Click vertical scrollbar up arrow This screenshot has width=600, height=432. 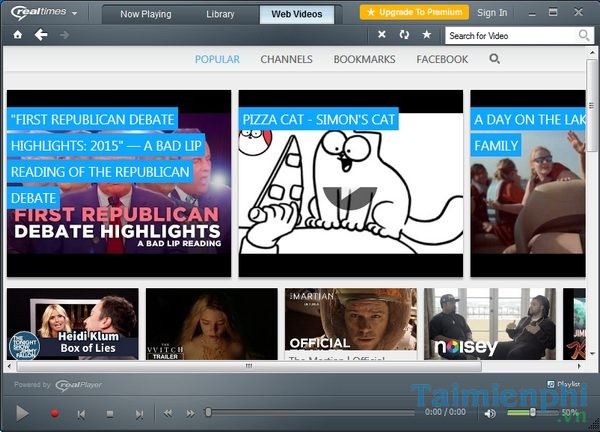(x=592, y=52)
